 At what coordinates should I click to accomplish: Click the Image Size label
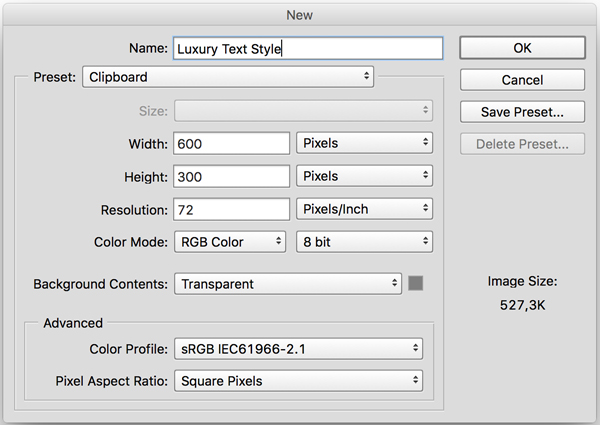pyautogui.click(x=522, y=282)
